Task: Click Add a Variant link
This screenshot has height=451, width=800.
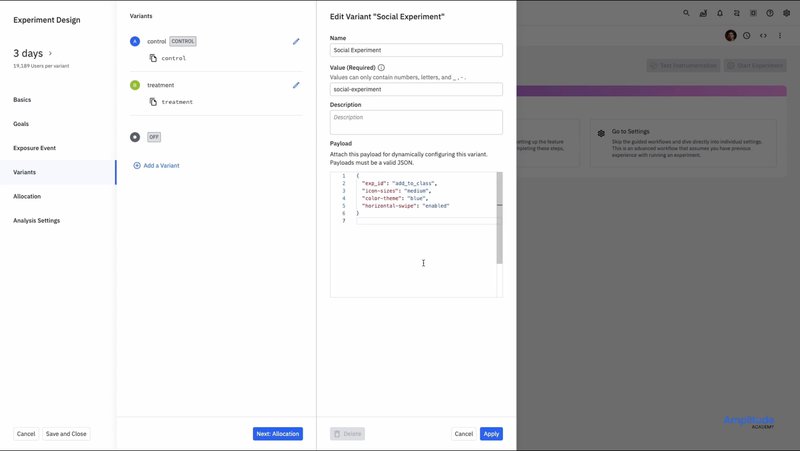Action: click(157, 165)
